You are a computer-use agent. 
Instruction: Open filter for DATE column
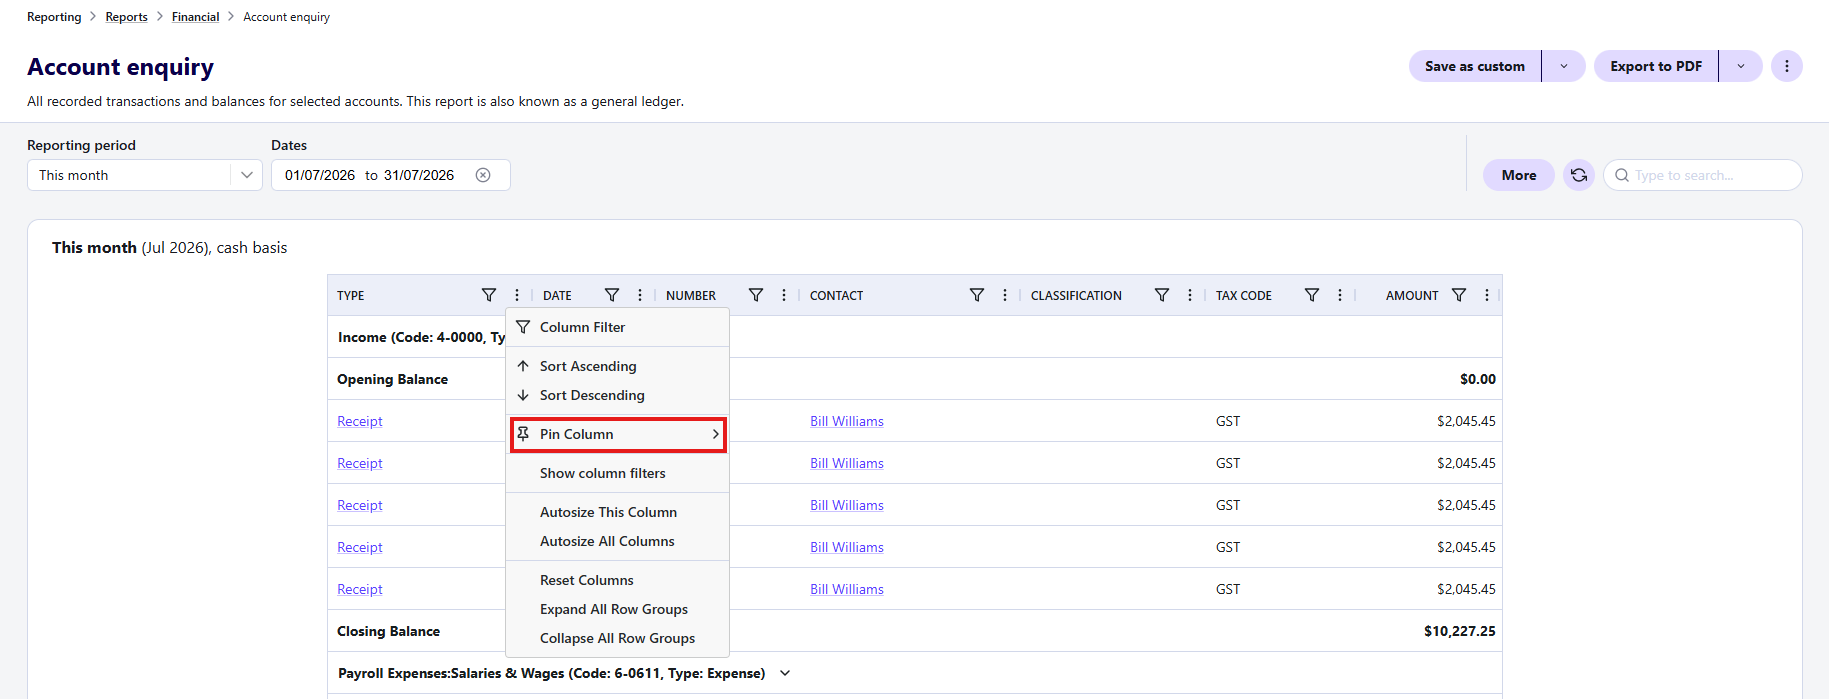pyautogui.click(x=612, y=295)
